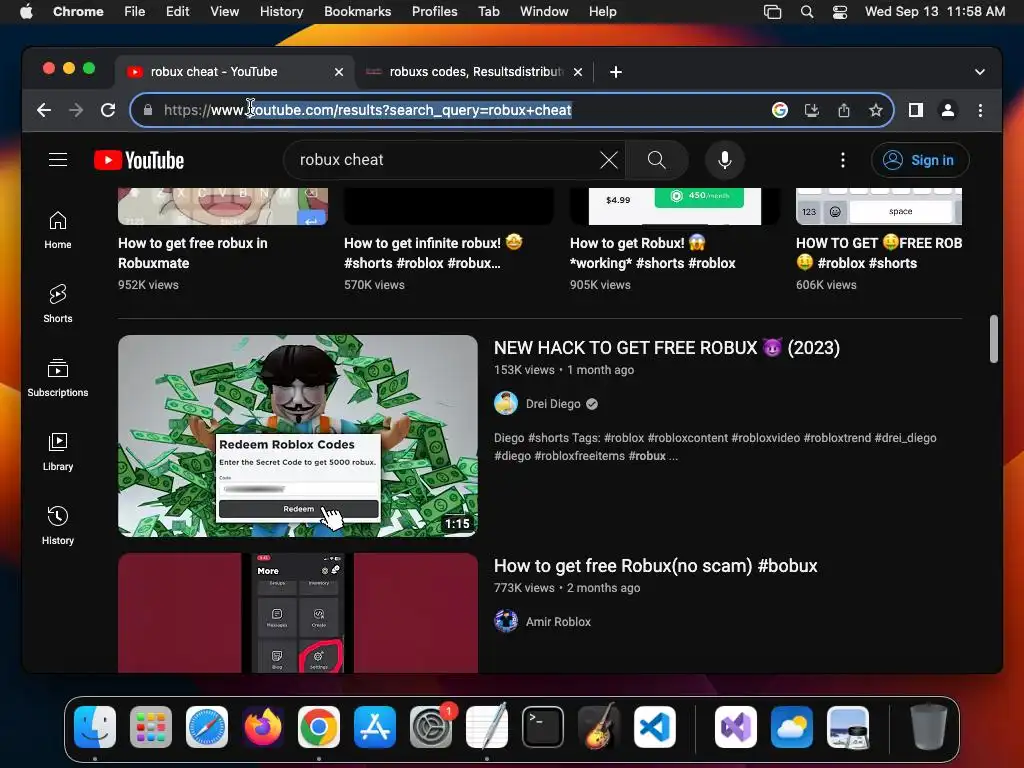1024x768 pixels.
Task: Open the Chrome menu bar item
Action: pos(78,12)
